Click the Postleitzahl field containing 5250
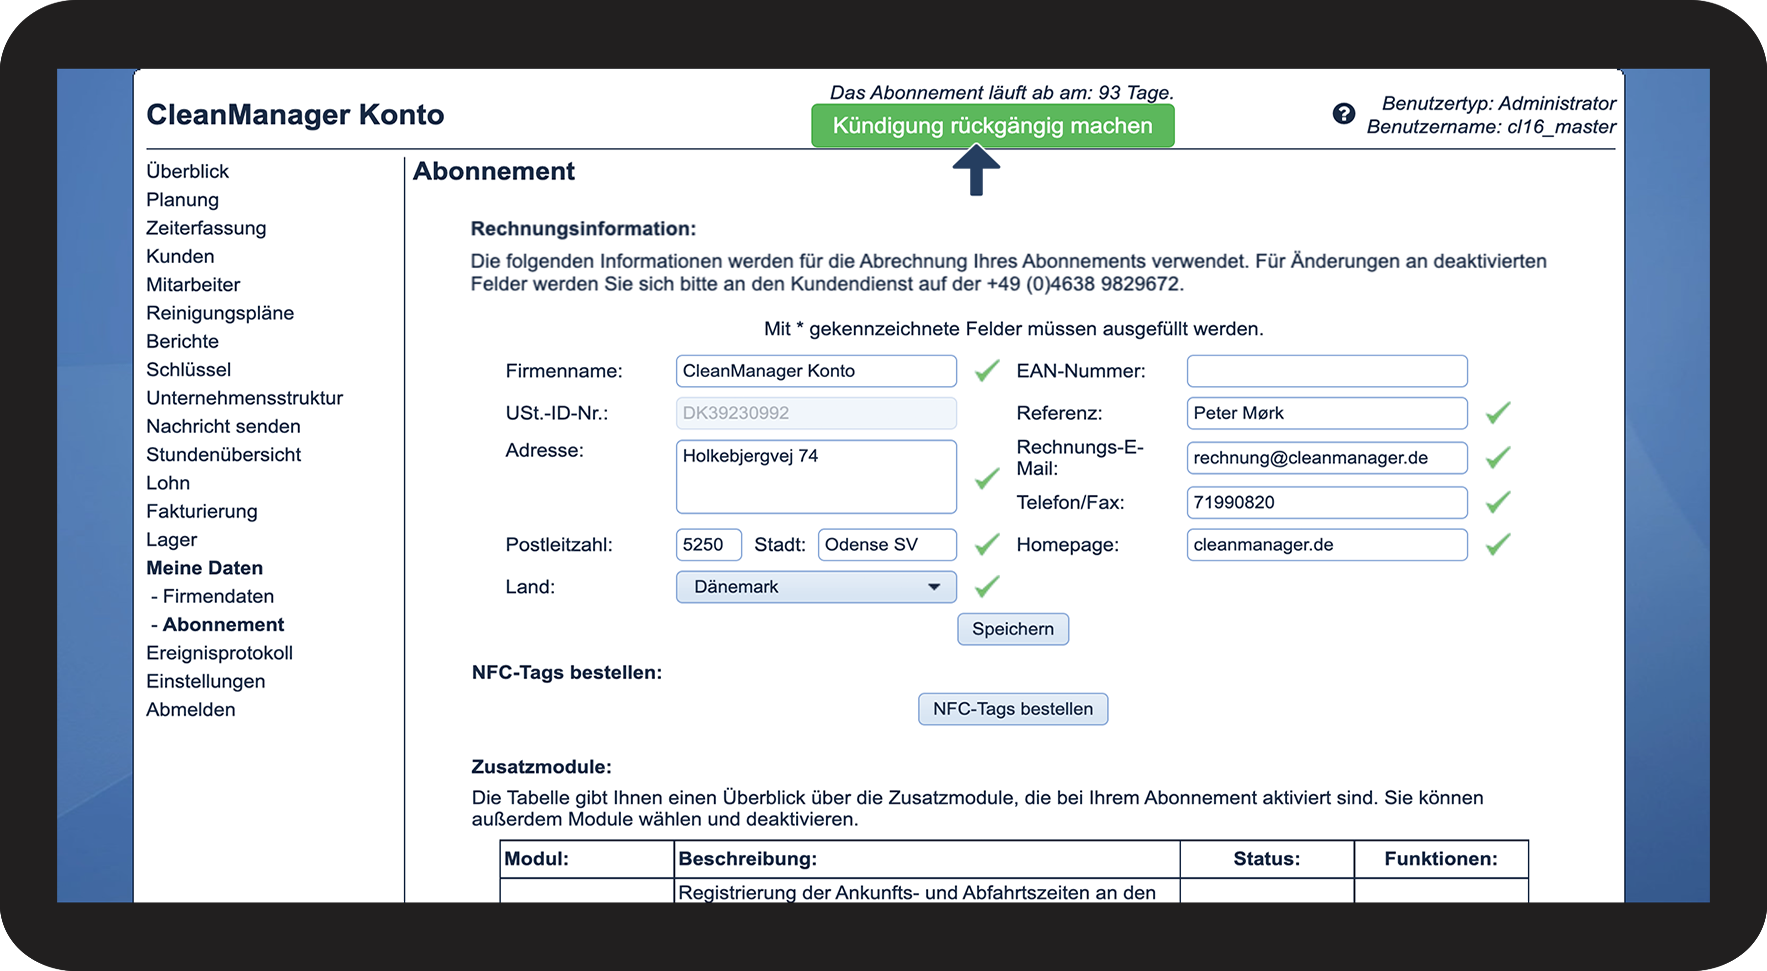The image size is (1767, 971). [x=708, y=545]
